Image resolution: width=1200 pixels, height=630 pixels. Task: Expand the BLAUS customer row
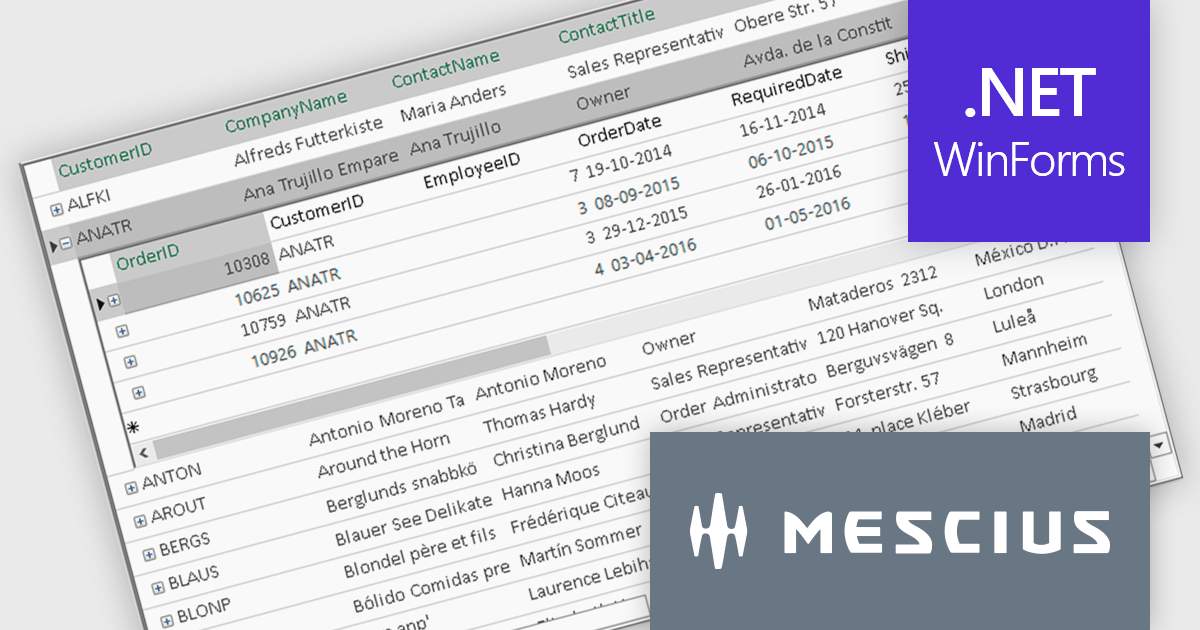157,586
